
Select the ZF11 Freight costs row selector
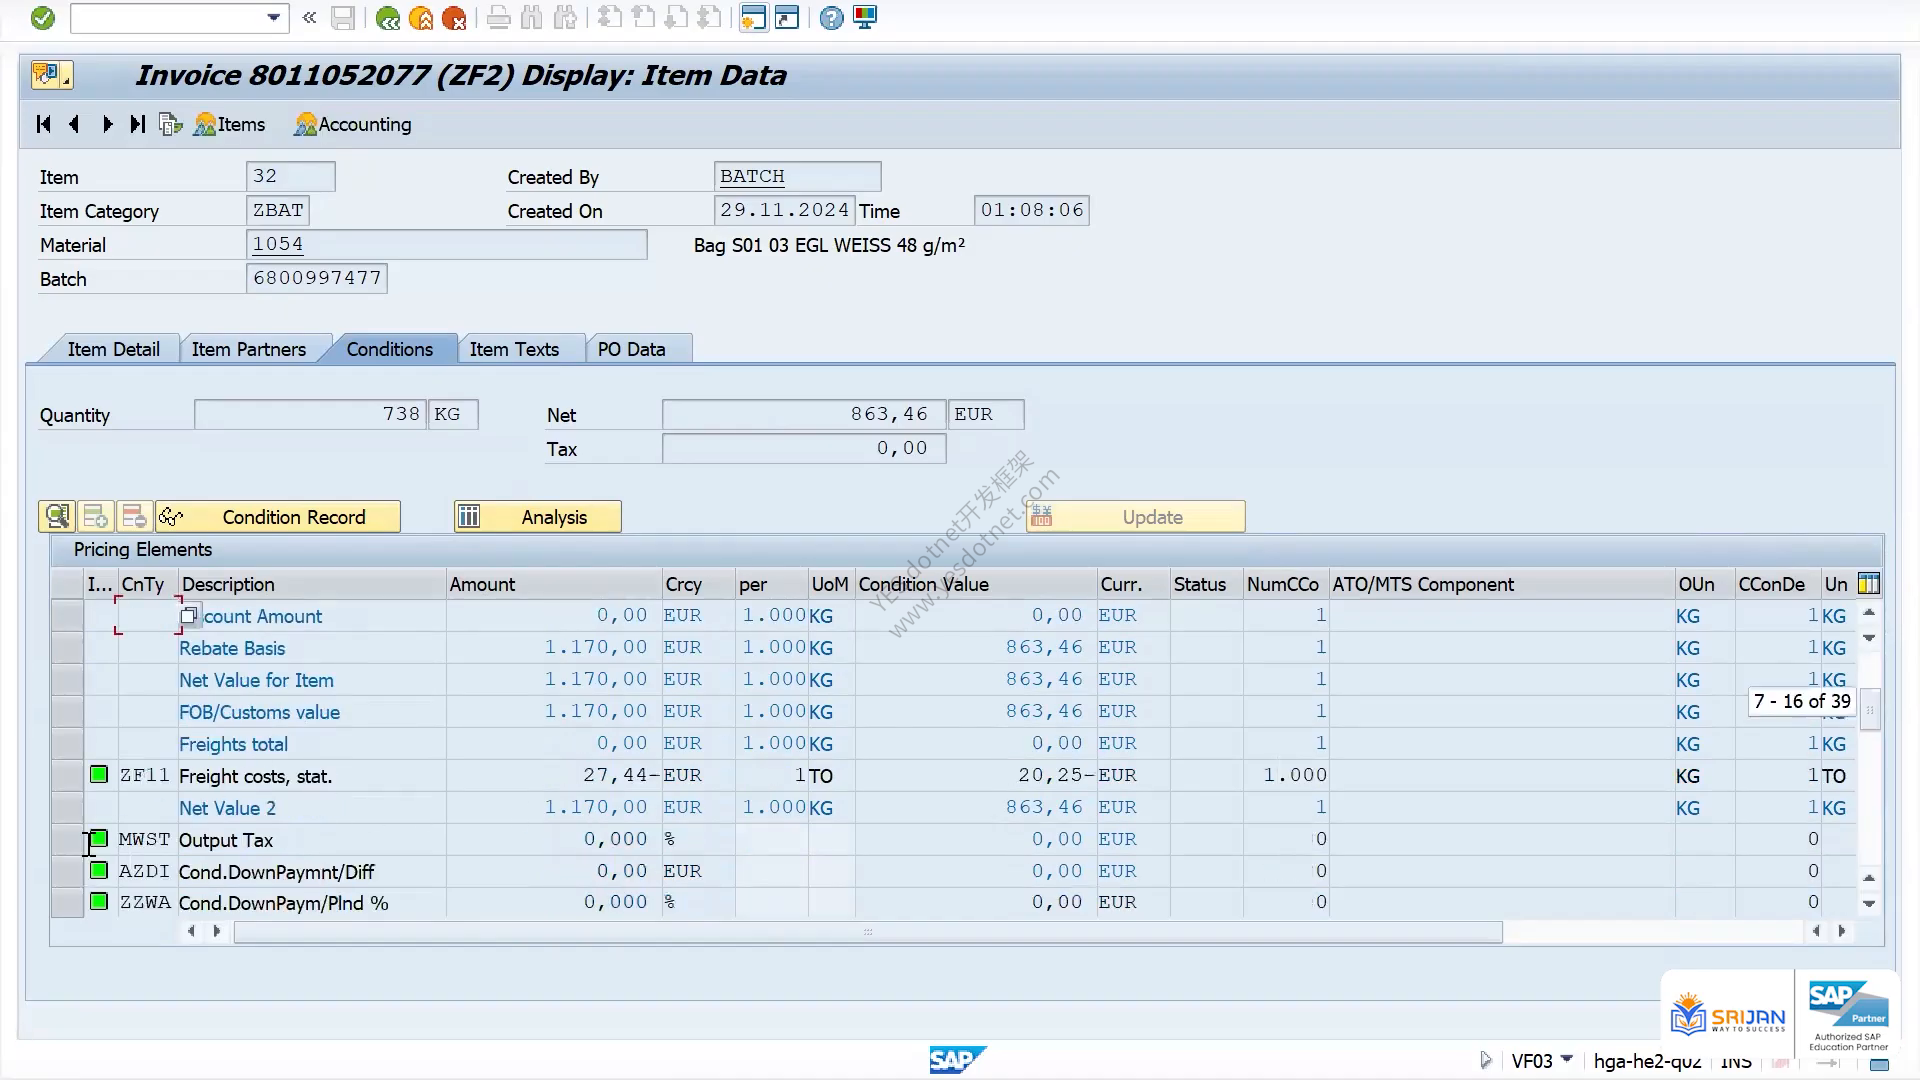coord(67,776)
